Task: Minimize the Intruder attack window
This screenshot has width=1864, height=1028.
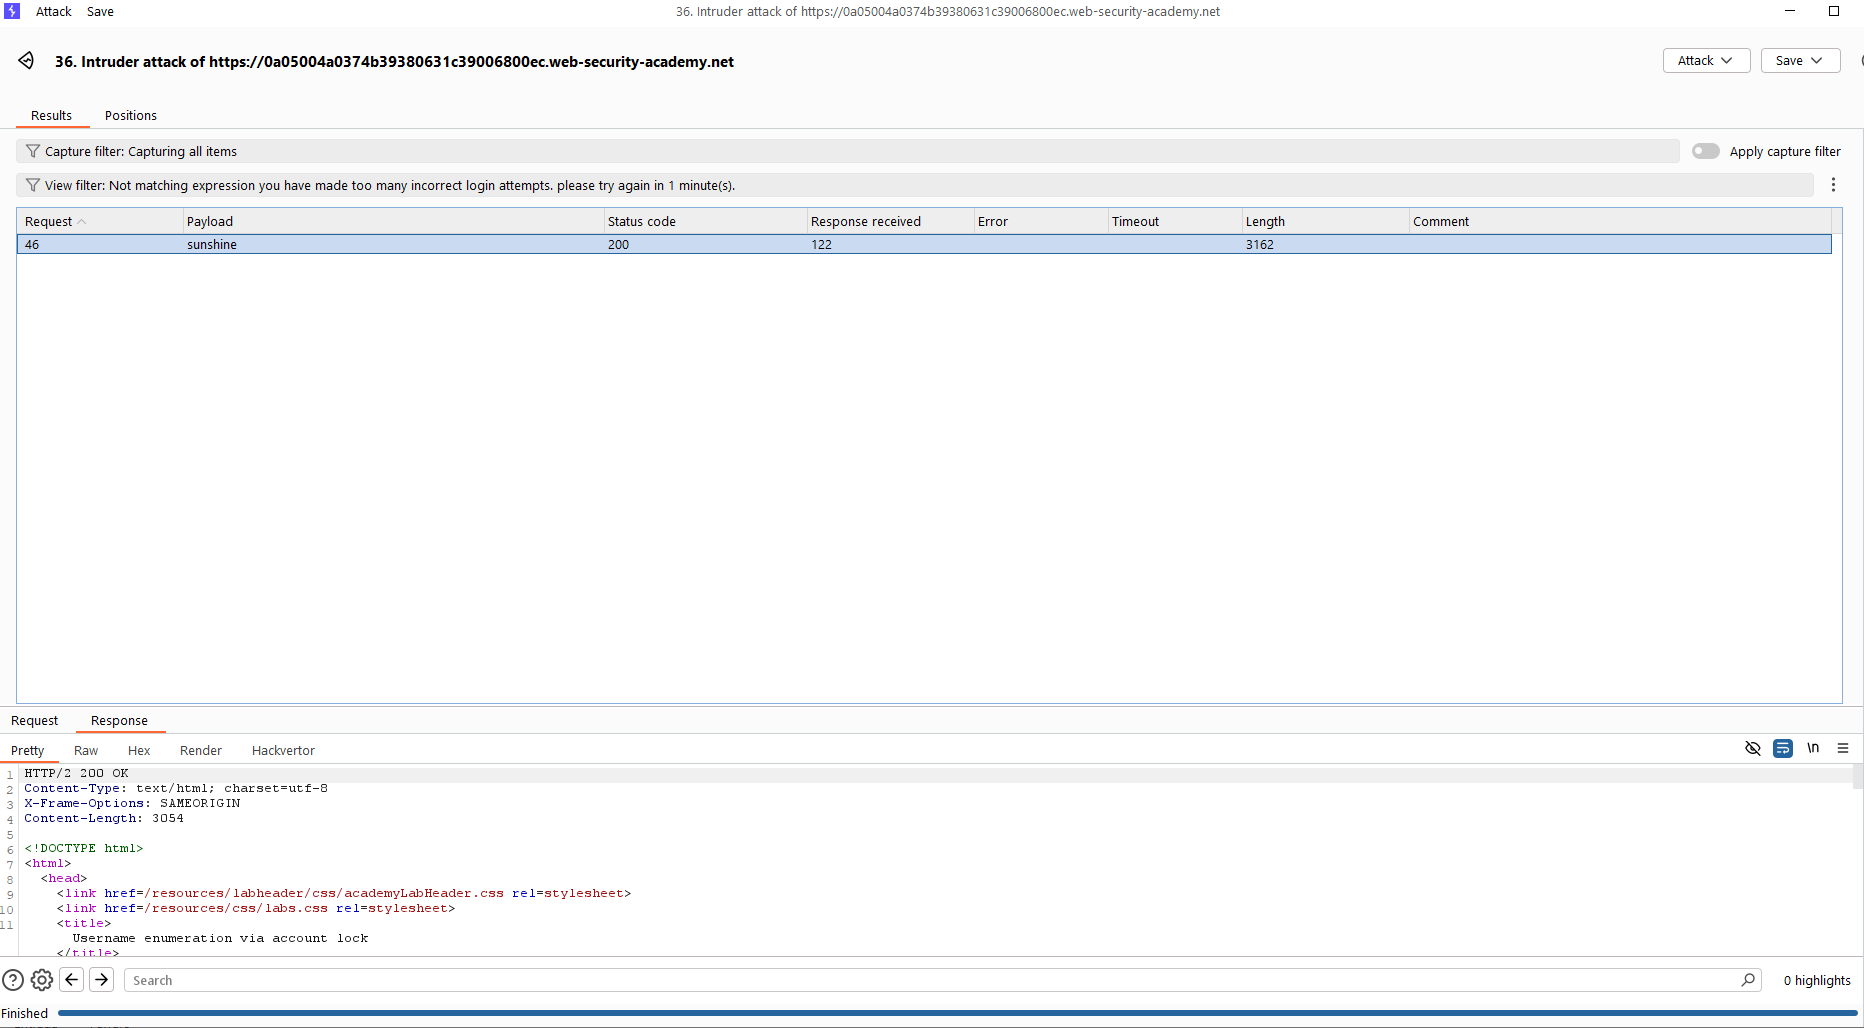Action: click(1790, 11)
